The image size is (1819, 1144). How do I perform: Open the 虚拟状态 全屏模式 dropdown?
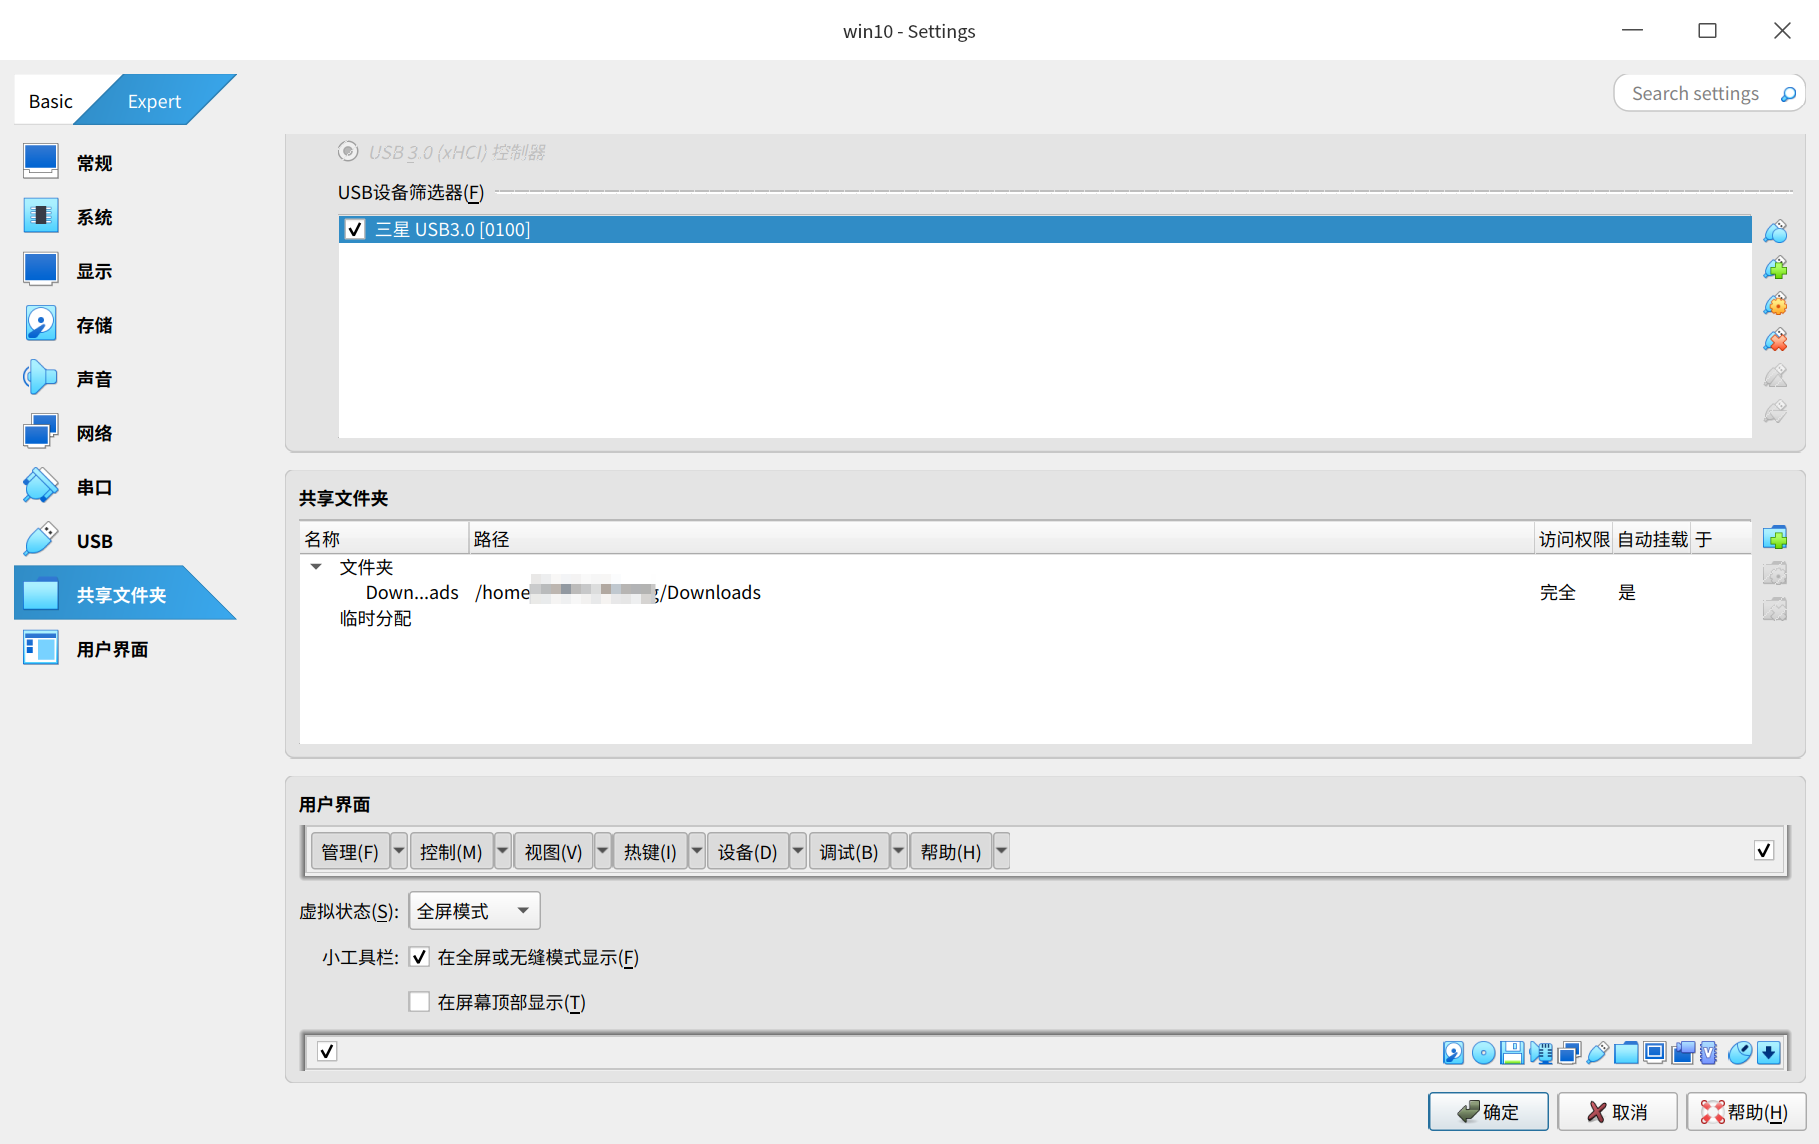pos(474,911)
